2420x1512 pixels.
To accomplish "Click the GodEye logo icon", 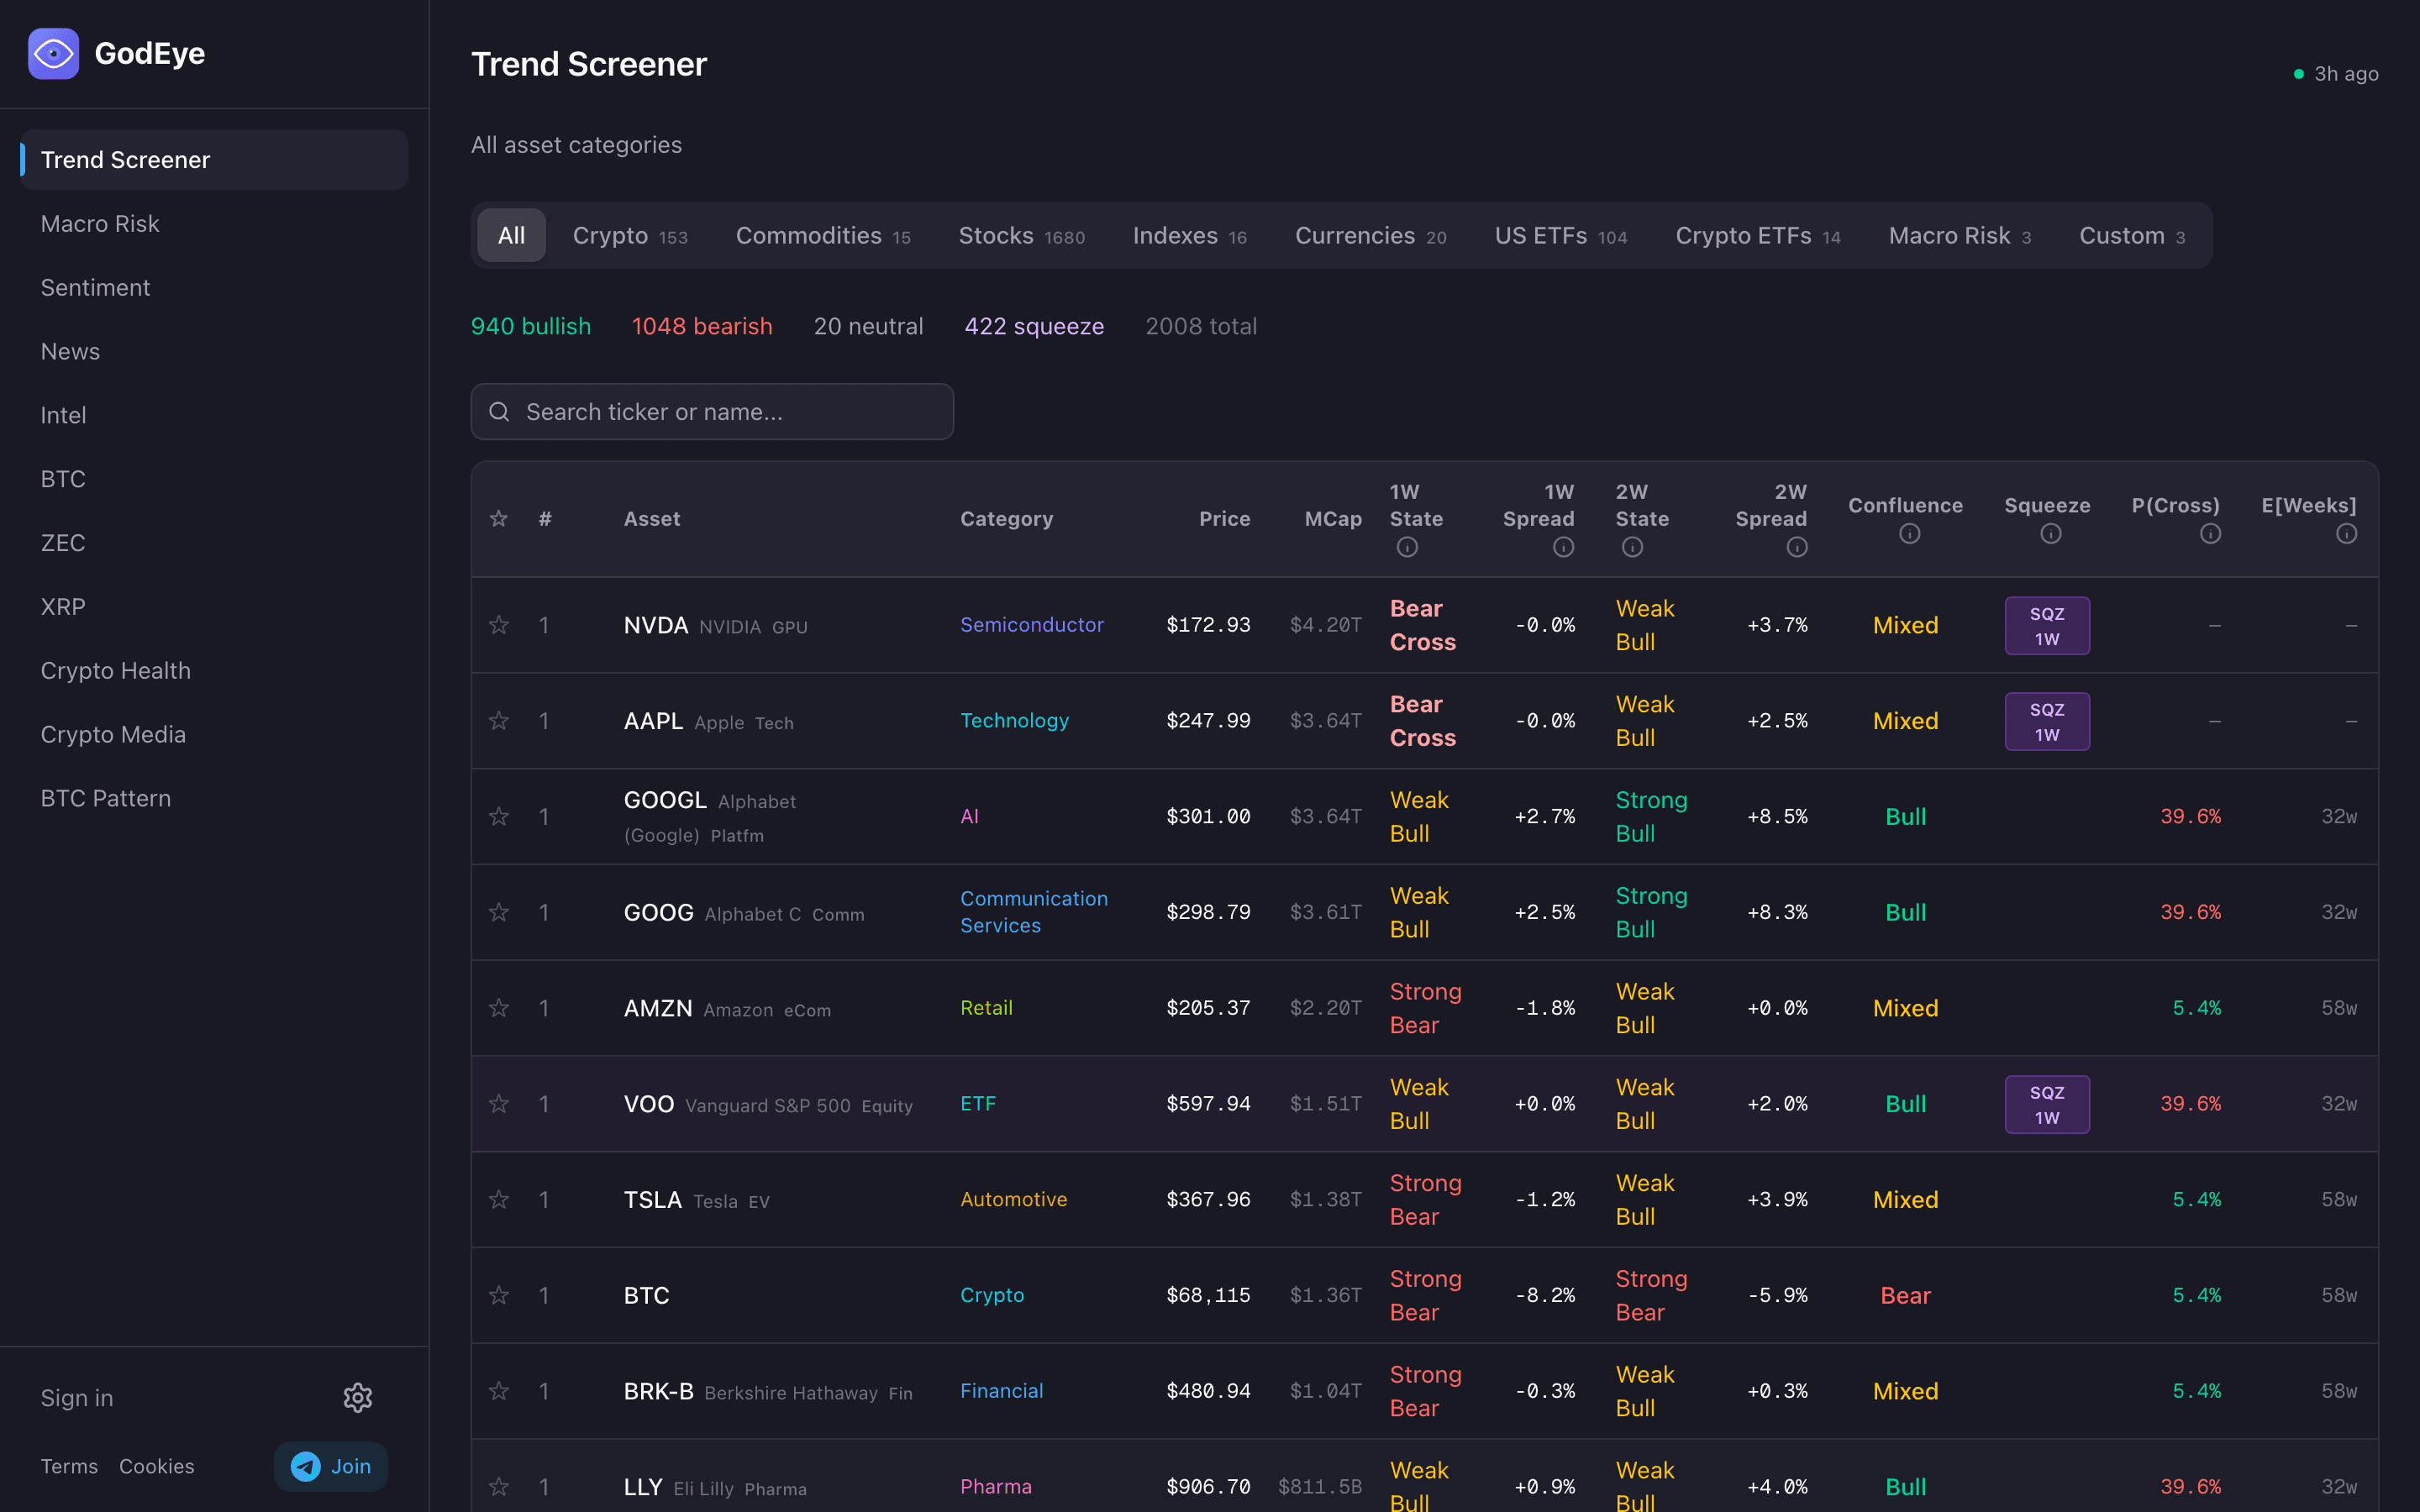I will pos(53,53).
